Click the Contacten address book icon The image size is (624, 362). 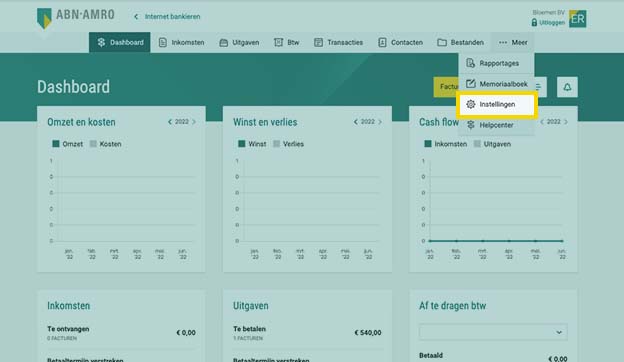coord(382,42)
